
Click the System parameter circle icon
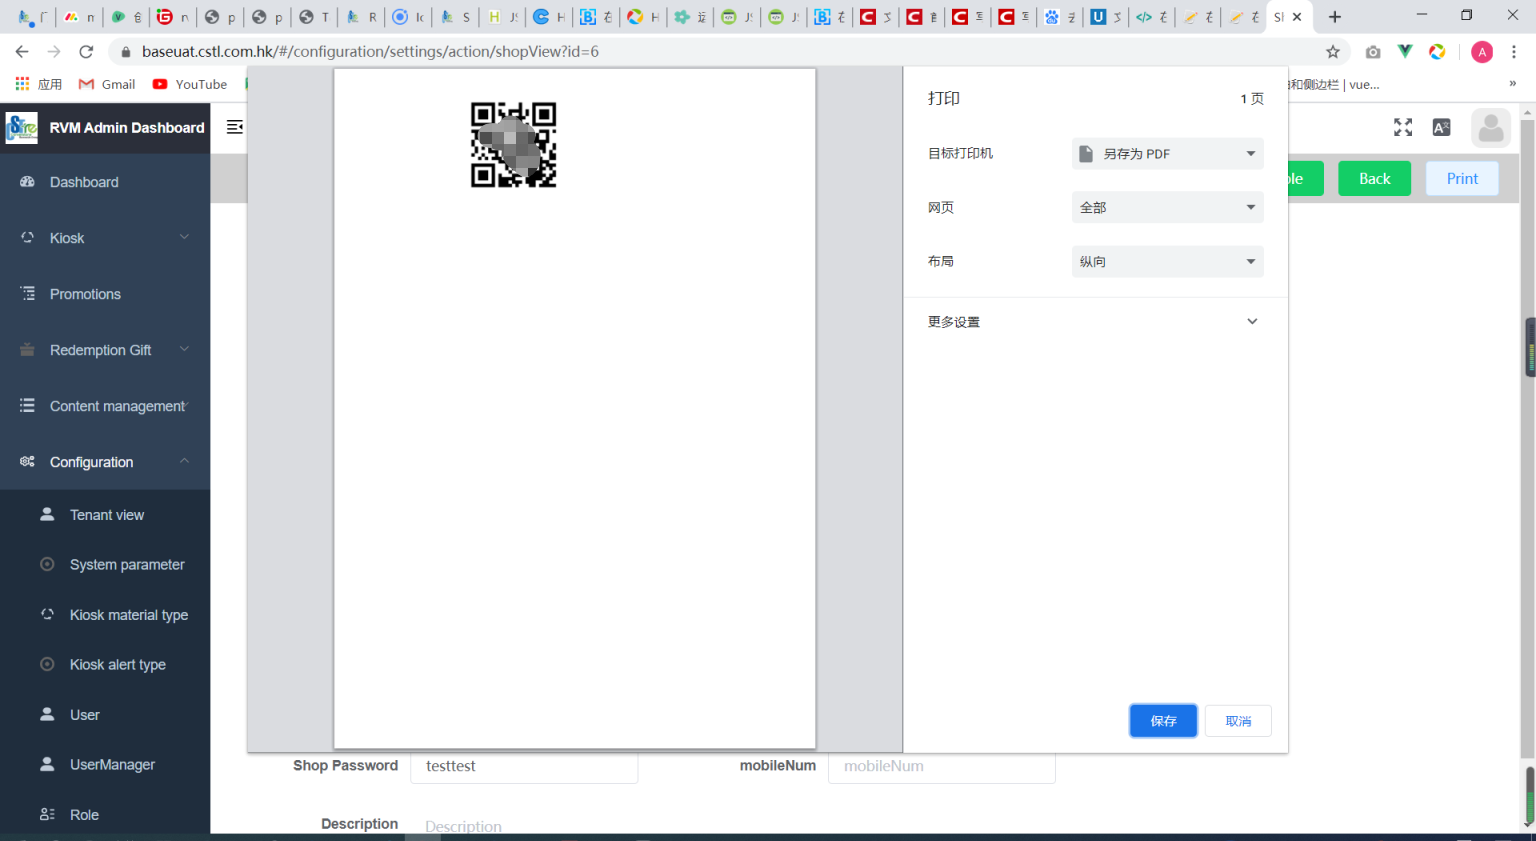click(x=47, y=564)
